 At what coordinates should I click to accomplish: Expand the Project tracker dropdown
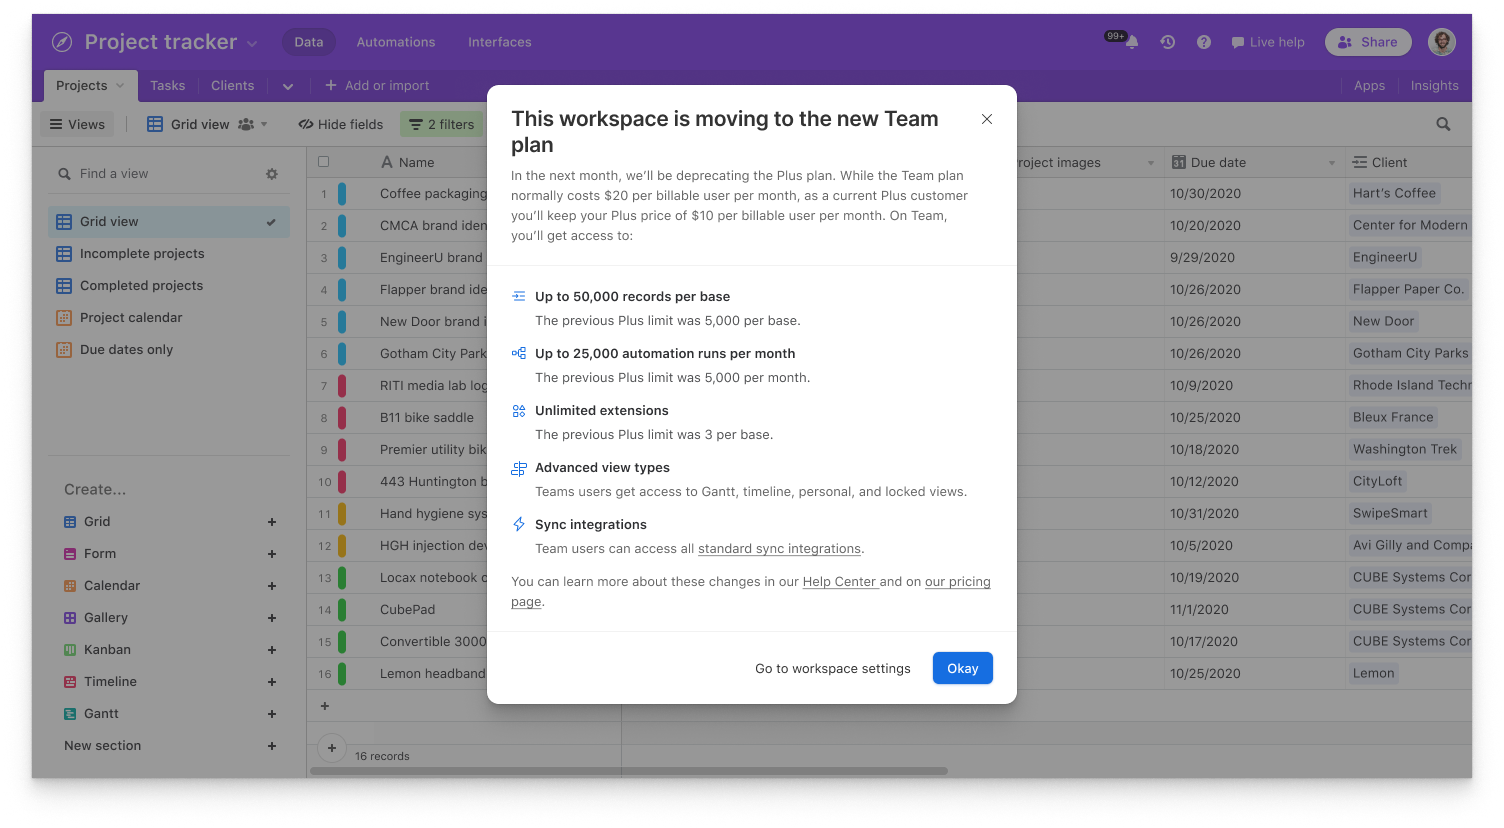251,42
